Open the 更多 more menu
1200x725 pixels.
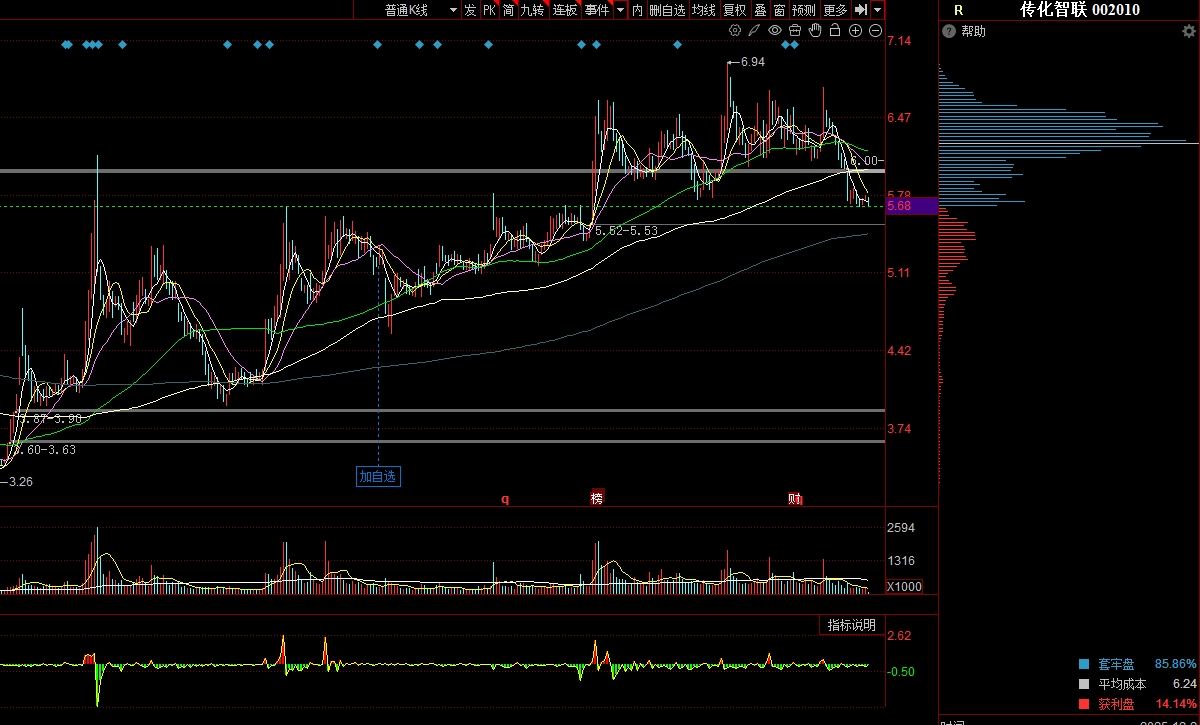pos(835,10)
